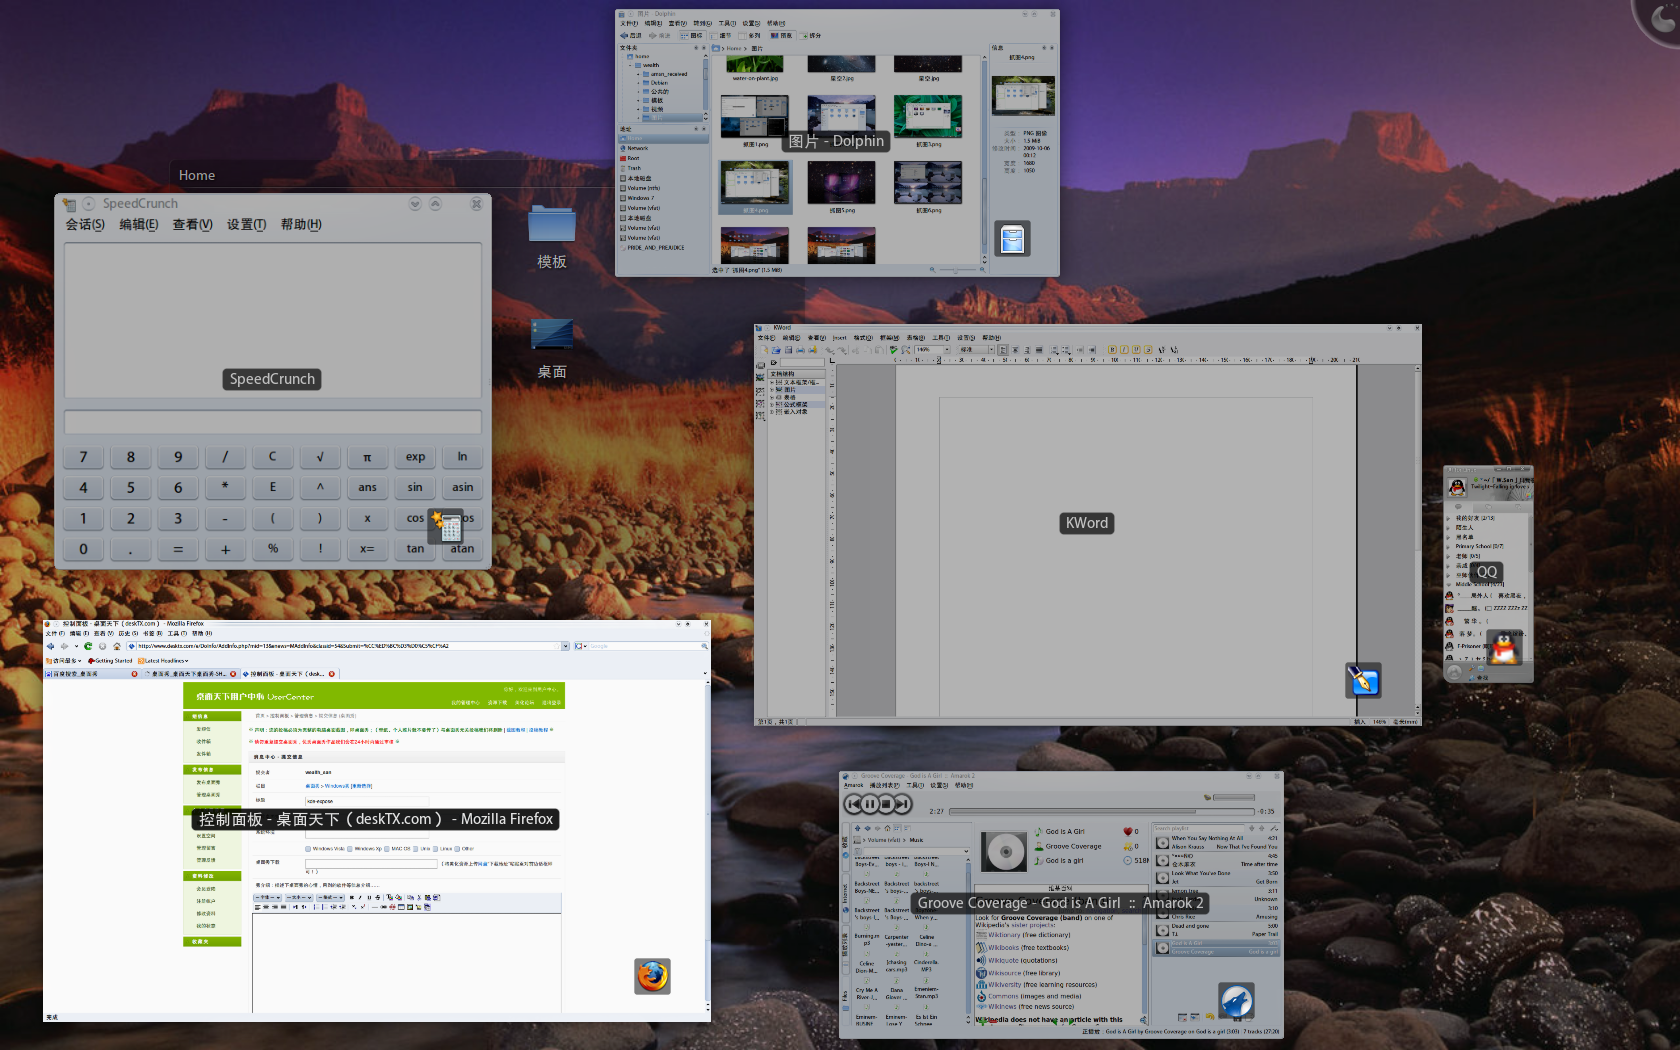Open Firefox search engine selector dropdown
This screenshot has width=1680, height=1050.
tap(579, 646)
